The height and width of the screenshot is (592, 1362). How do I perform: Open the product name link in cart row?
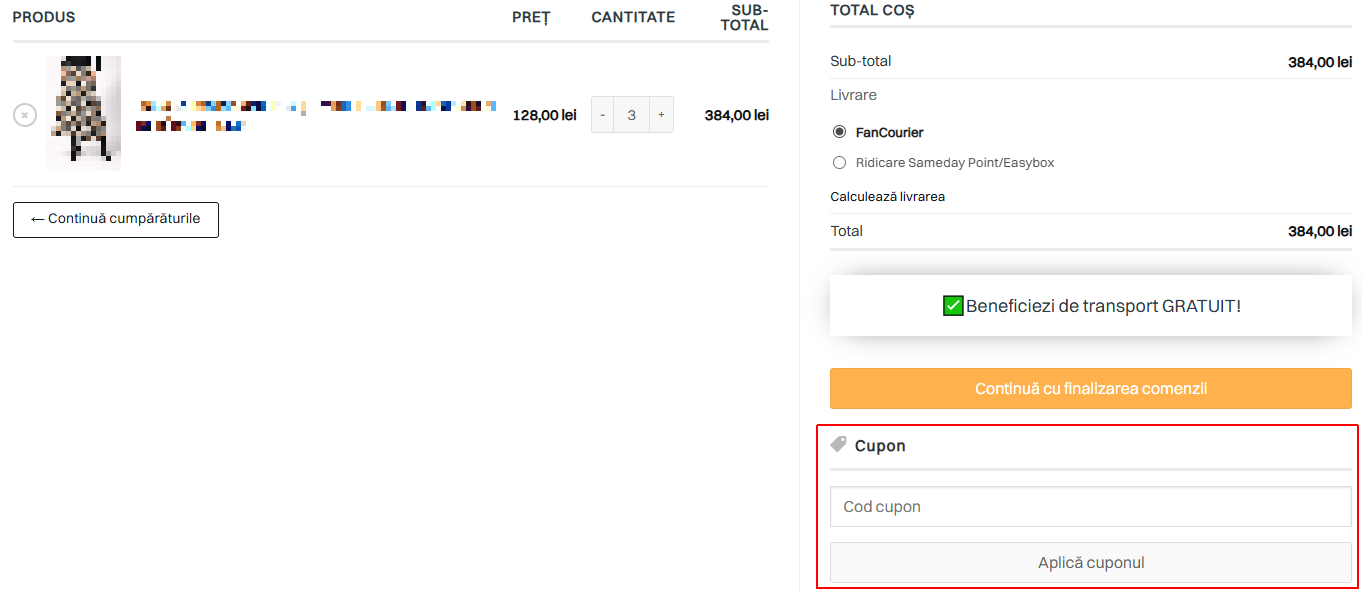click(316, 115)
